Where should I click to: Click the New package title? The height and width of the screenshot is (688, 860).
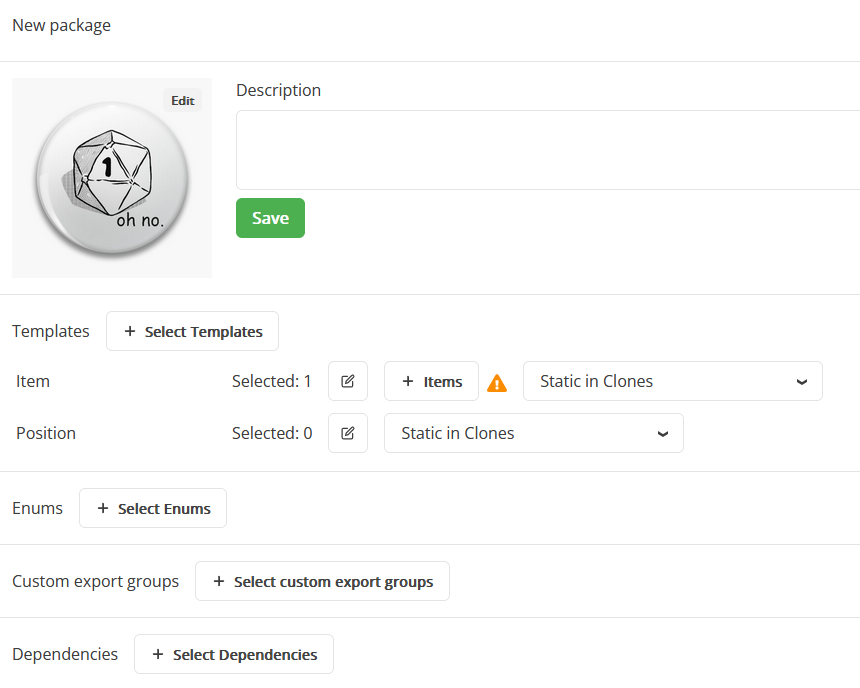click(61, 25)
